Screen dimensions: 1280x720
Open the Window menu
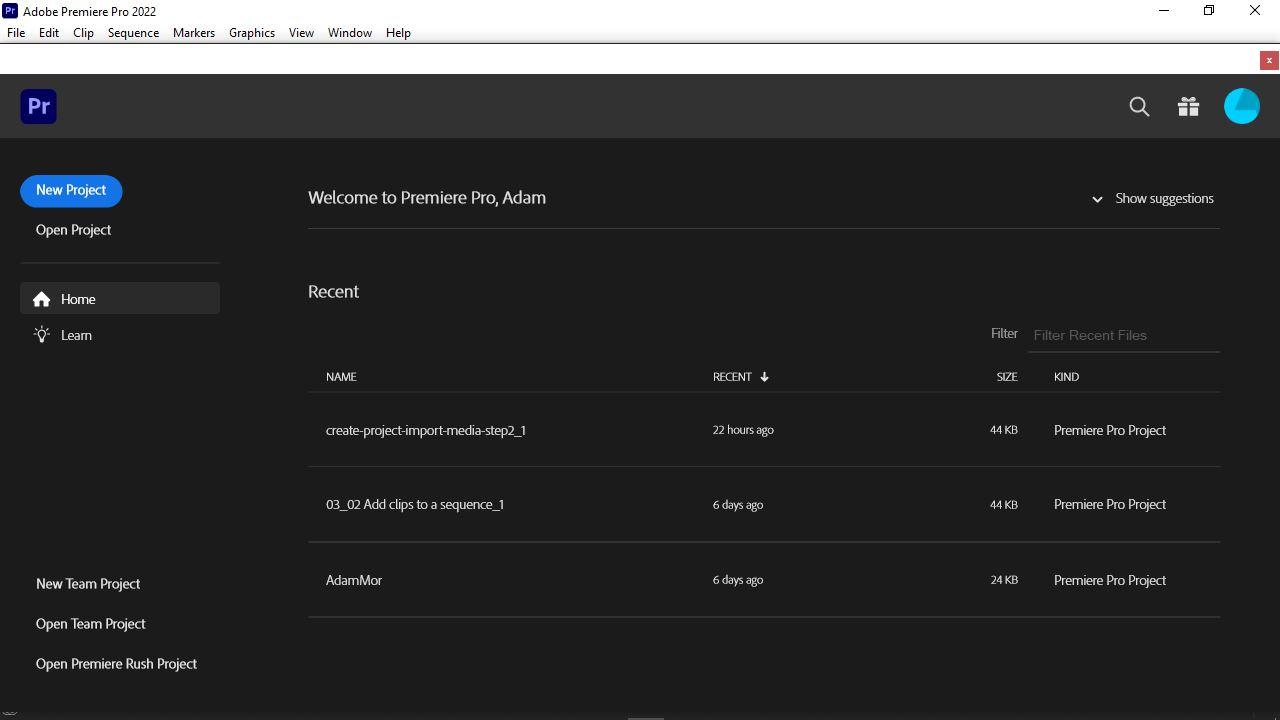coord(350,33)
